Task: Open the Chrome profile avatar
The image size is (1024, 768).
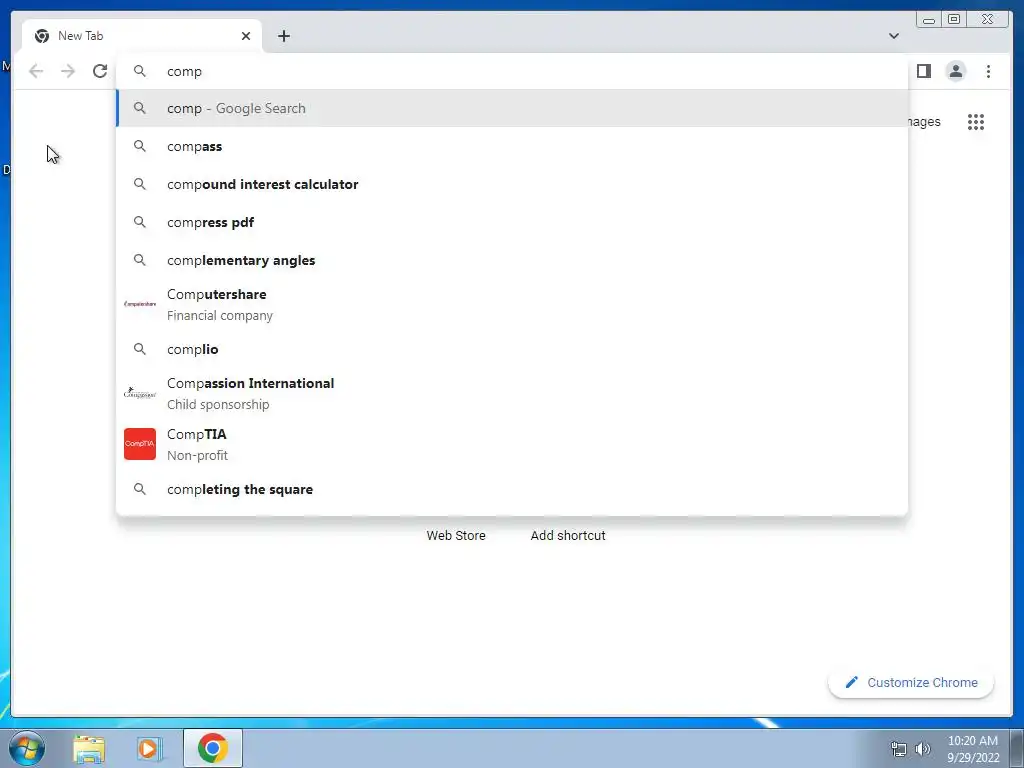Action: click(955, 71)
